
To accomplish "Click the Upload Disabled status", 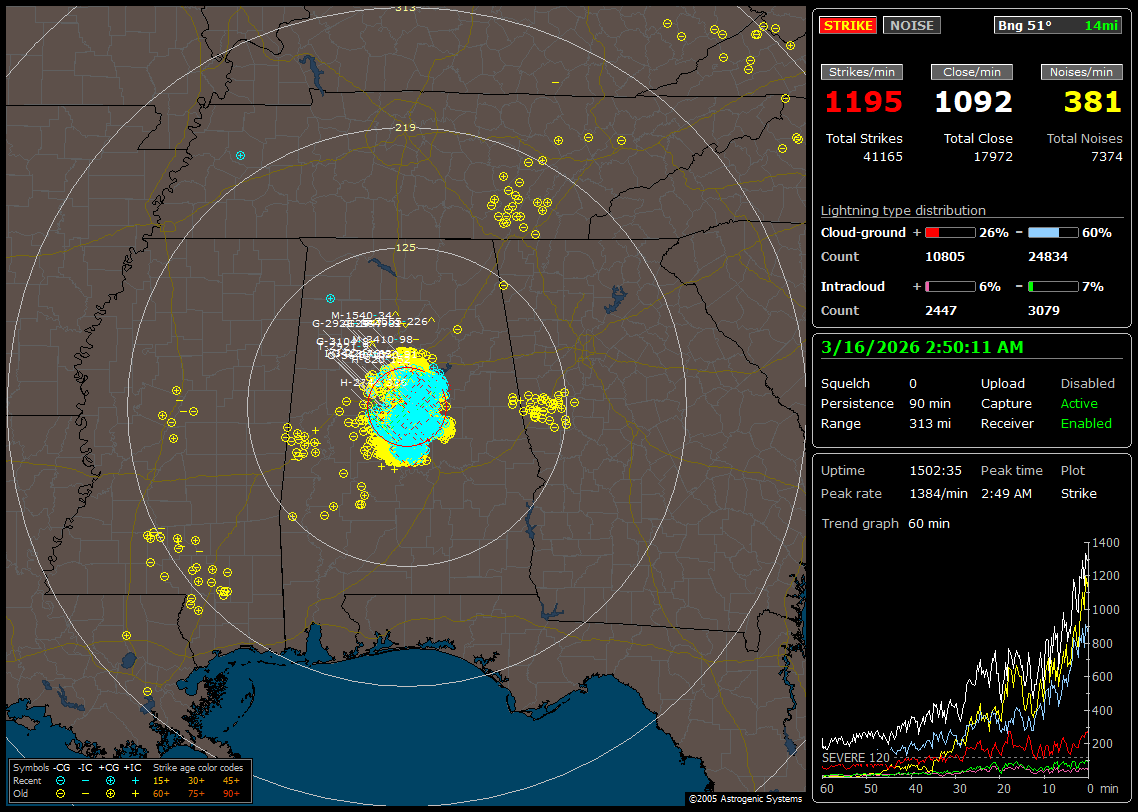I will (x=1087, y=383).
